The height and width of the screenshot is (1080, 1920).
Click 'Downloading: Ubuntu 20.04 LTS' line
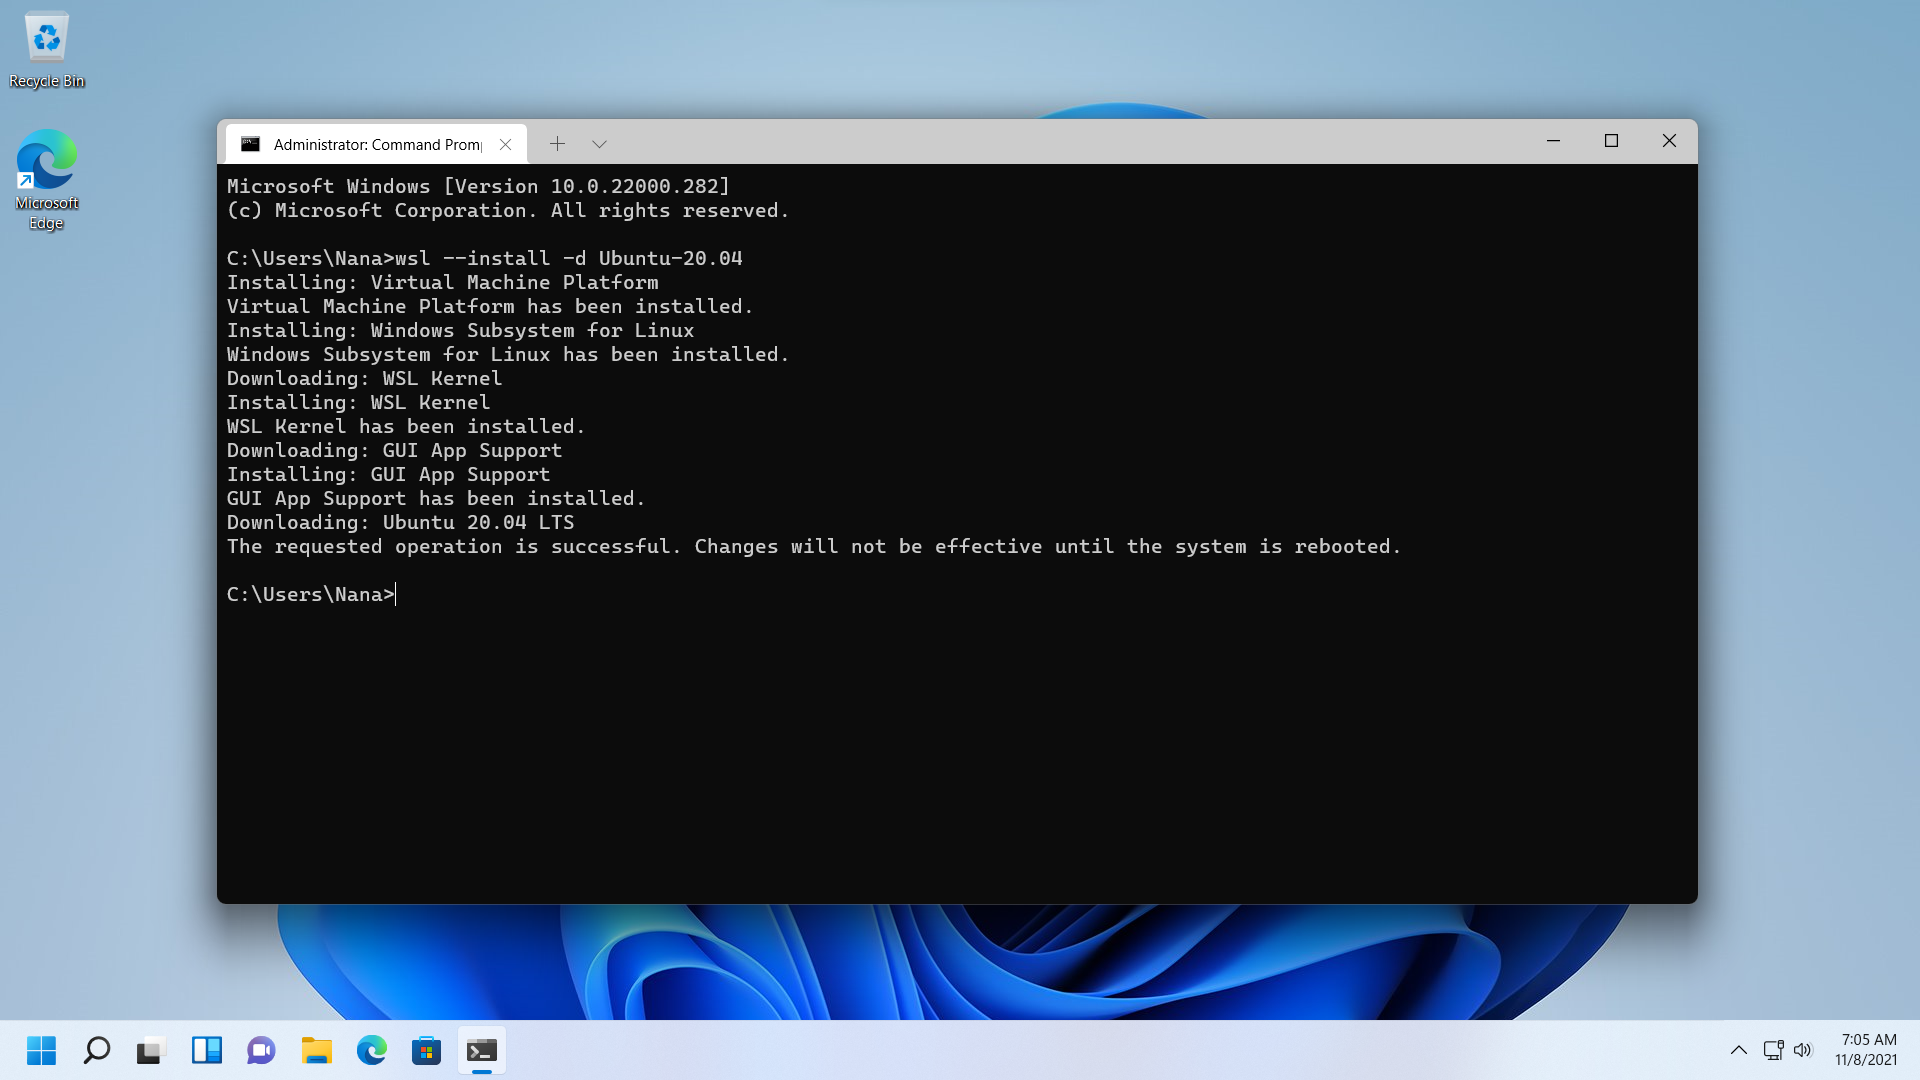pyautogui.click(x=400, y=522)
